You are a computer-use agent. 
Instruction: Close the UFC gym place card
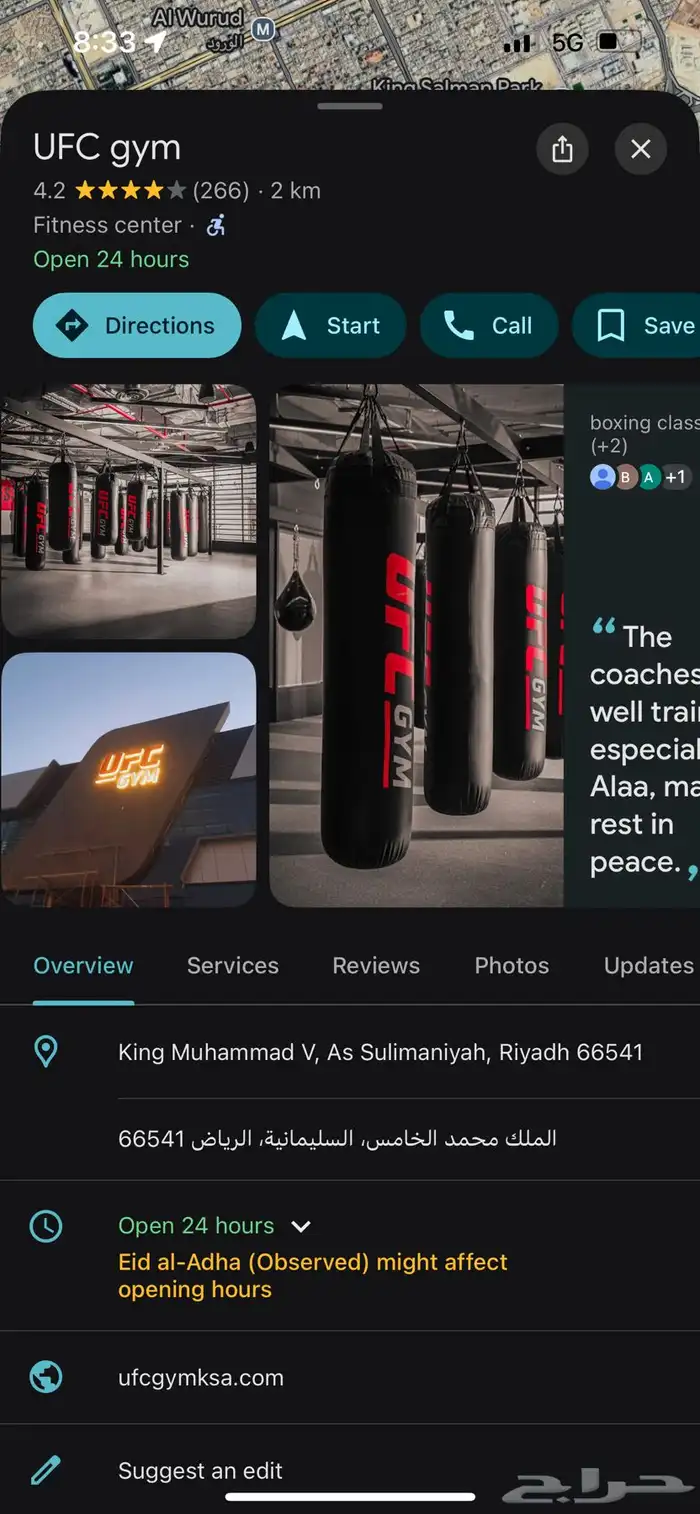[x=641, y=149]
